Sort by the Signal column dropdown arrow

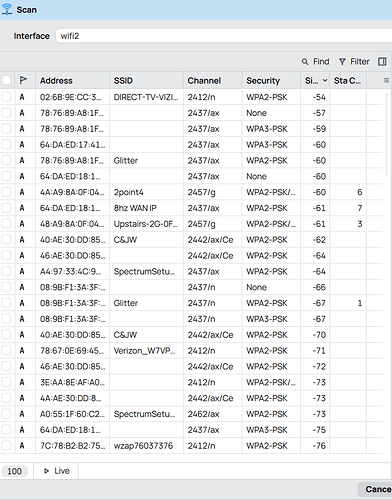[325, 80]
